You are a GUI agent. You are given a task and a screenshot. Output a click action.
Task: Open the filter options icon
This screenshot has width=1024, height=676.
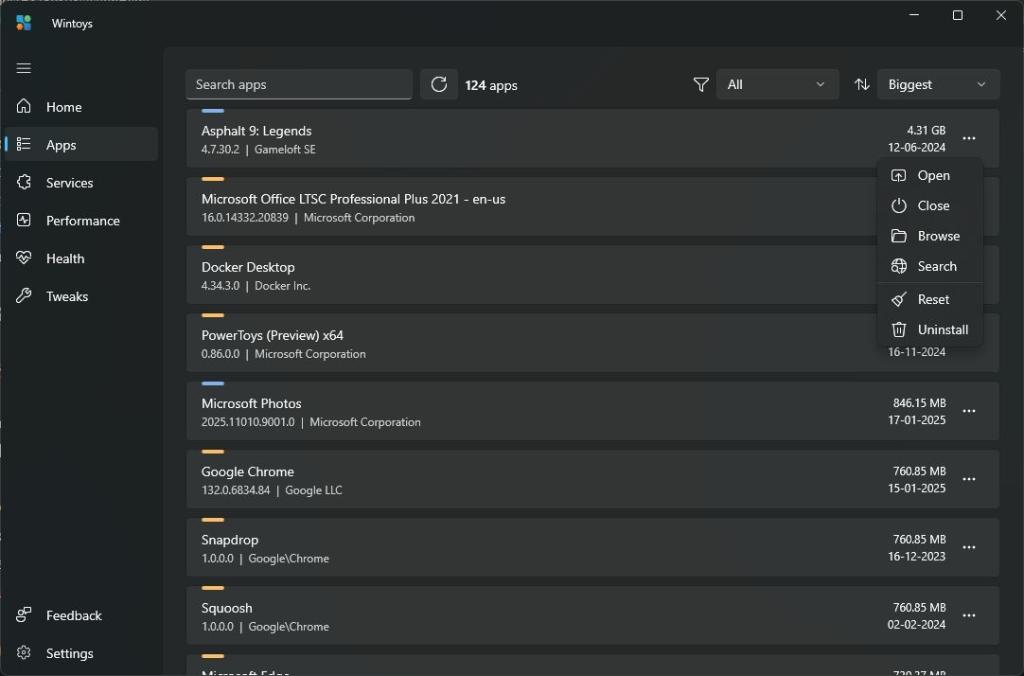700,85
